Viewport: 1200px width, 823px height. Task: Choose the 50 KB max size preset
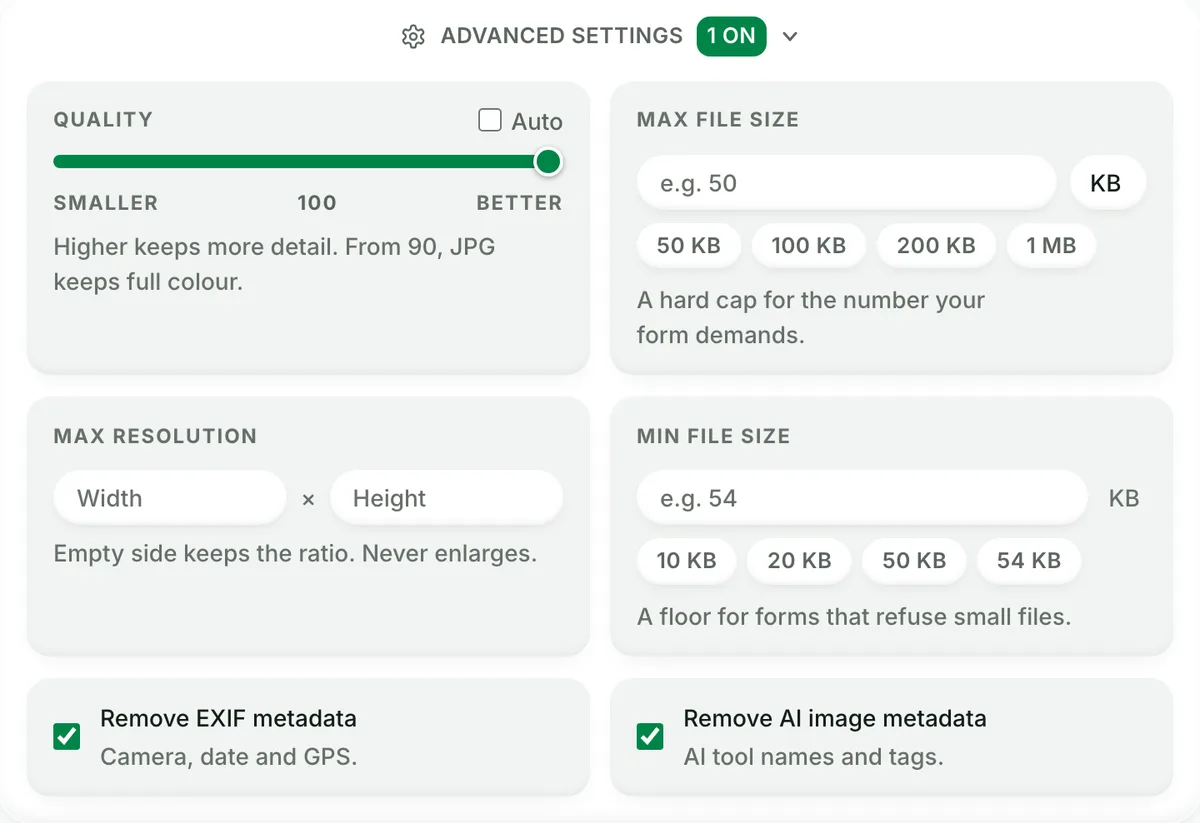coord(689,246)
